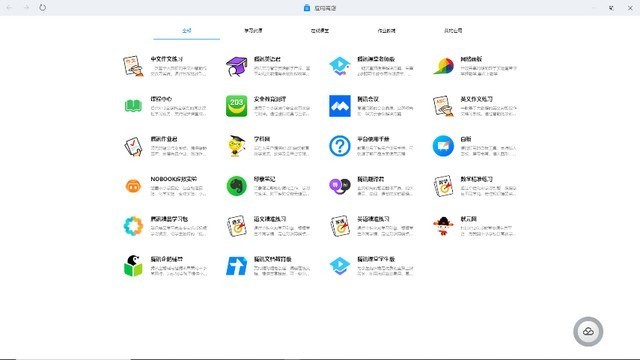The width and height of the screenshot is (640, 360).
Task: Open the blue document-arrow 腾讯文档 icon
Action: click(x=236, y=266)
